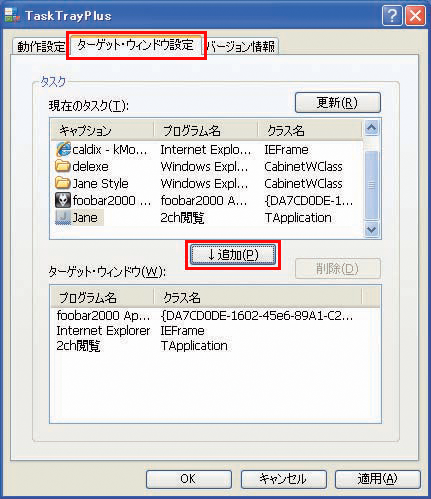Select the foobar2000 alien icon
Viewport: 431px width, 499px height.
[x=63, y=200]
